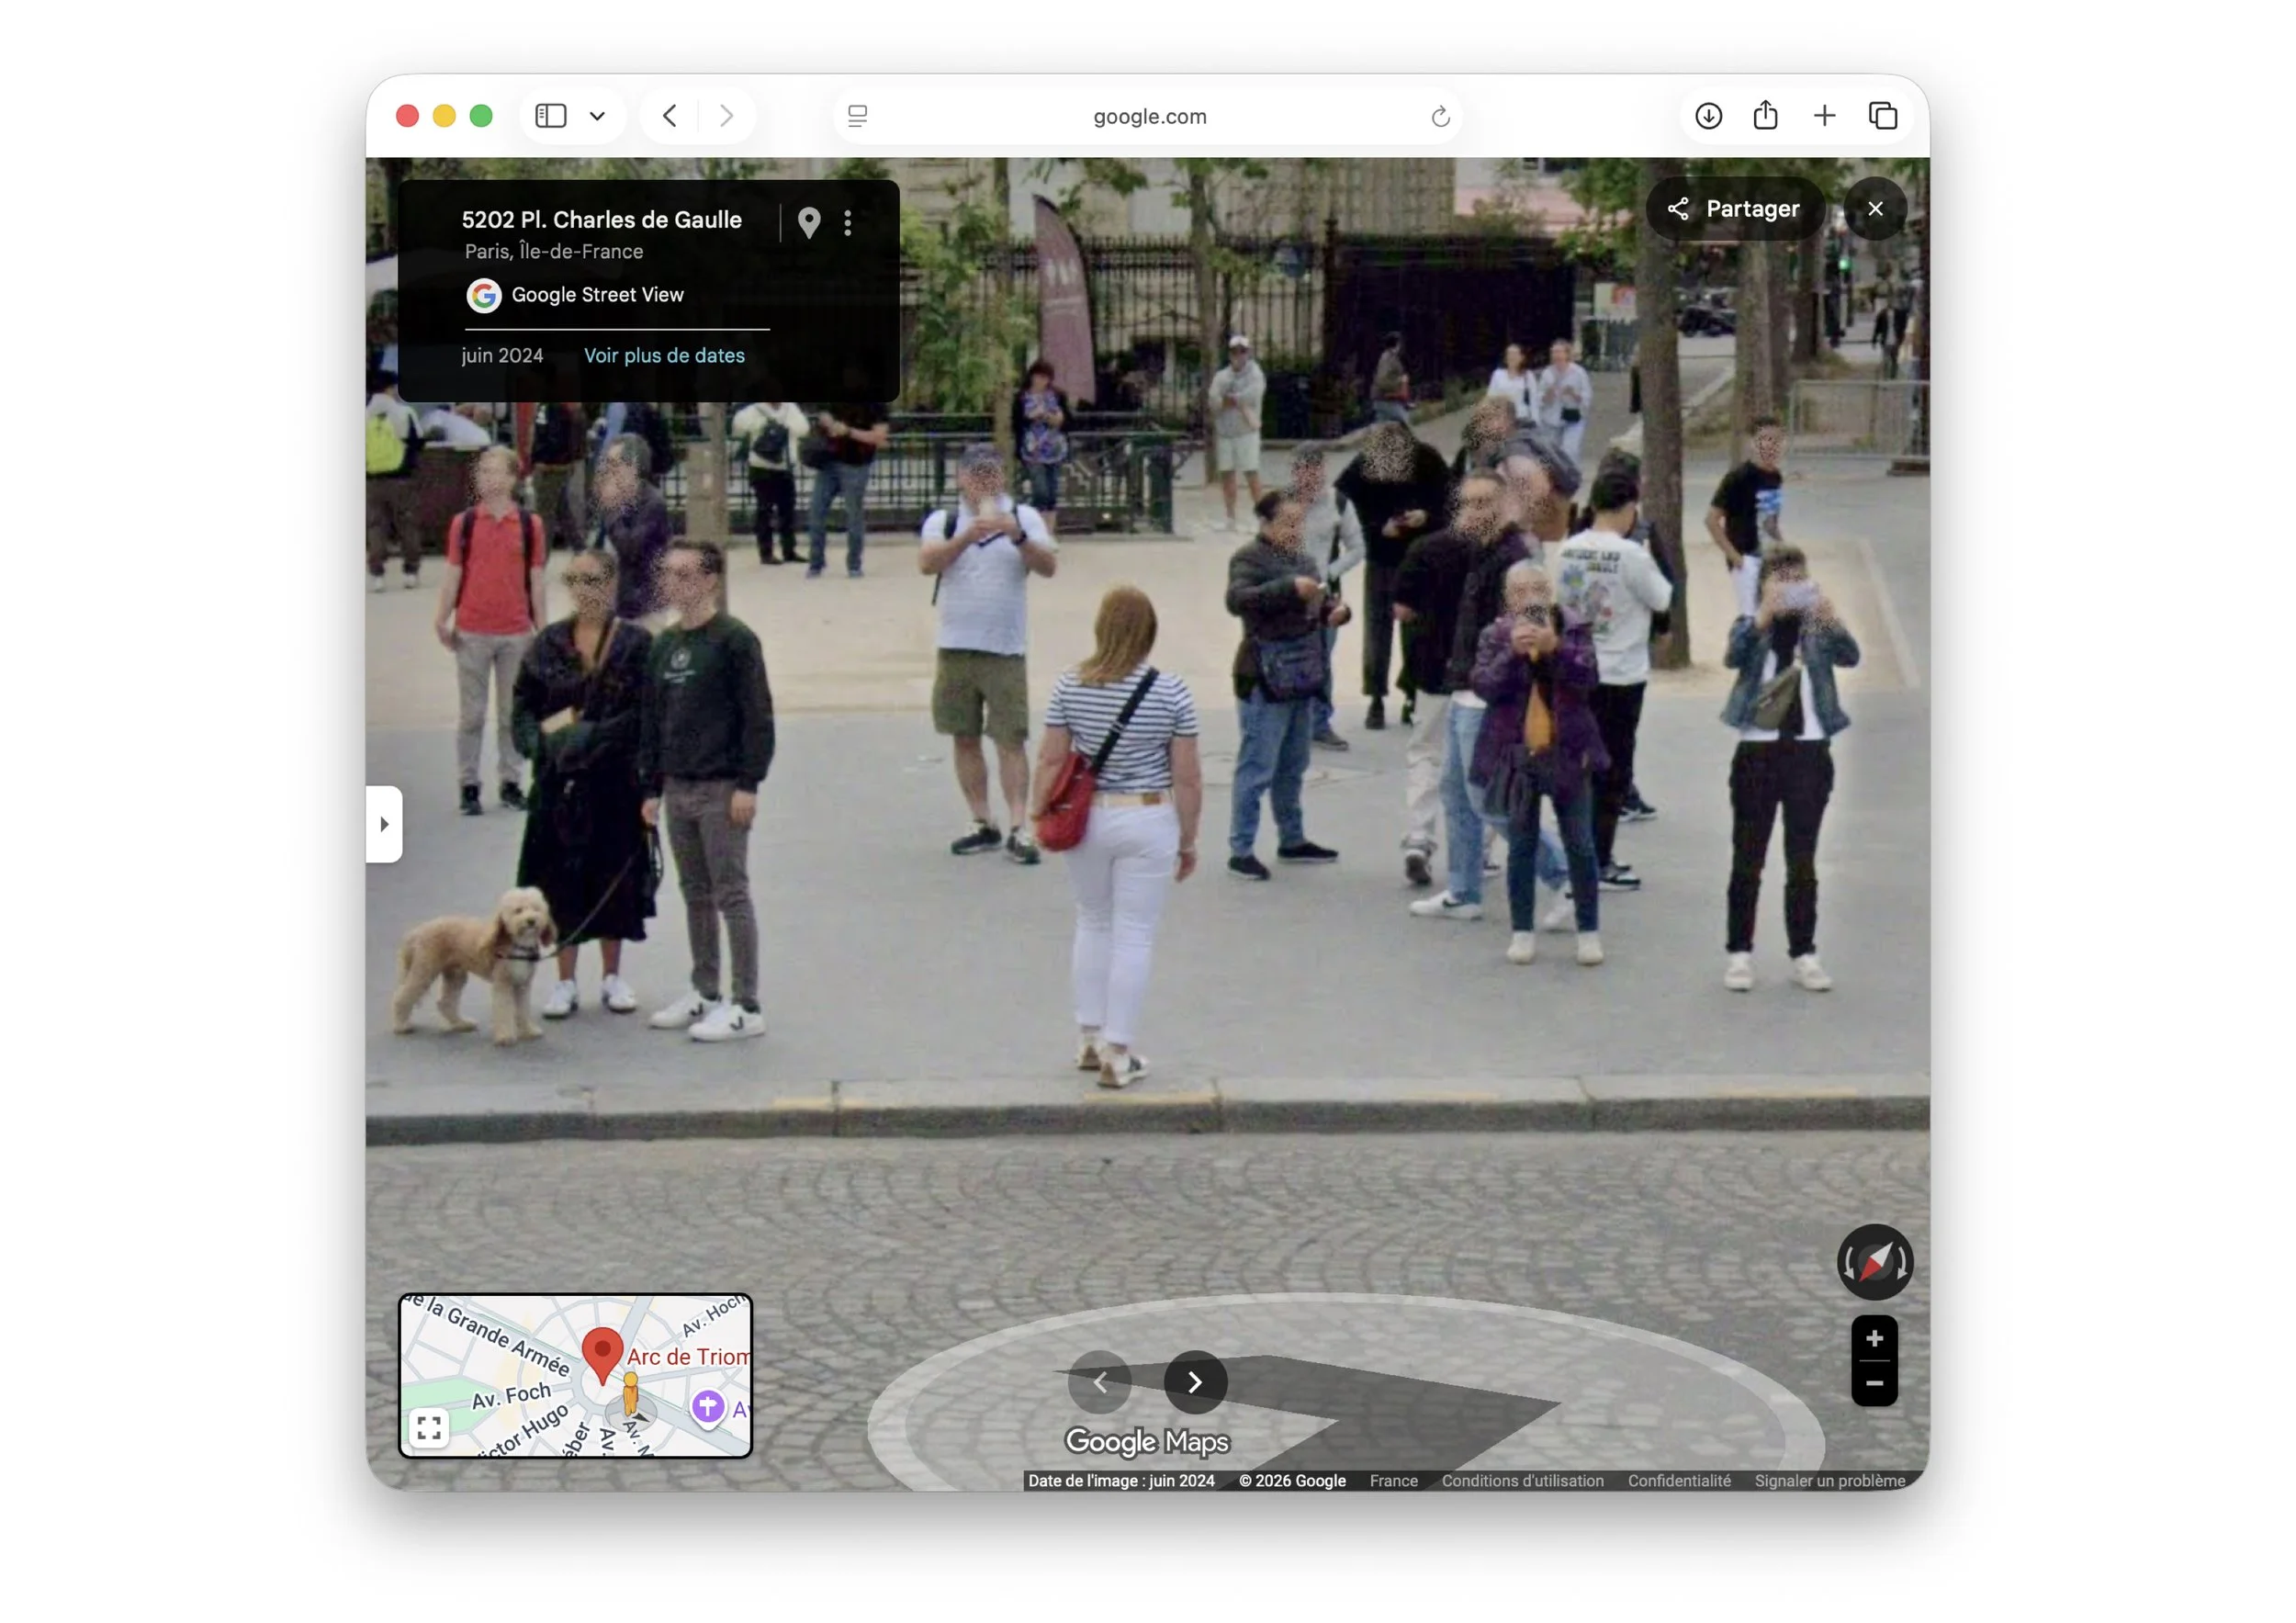Expand the minimap to fullscreen
The height and width of the screenshot is (1623, 2296).
429,1427
